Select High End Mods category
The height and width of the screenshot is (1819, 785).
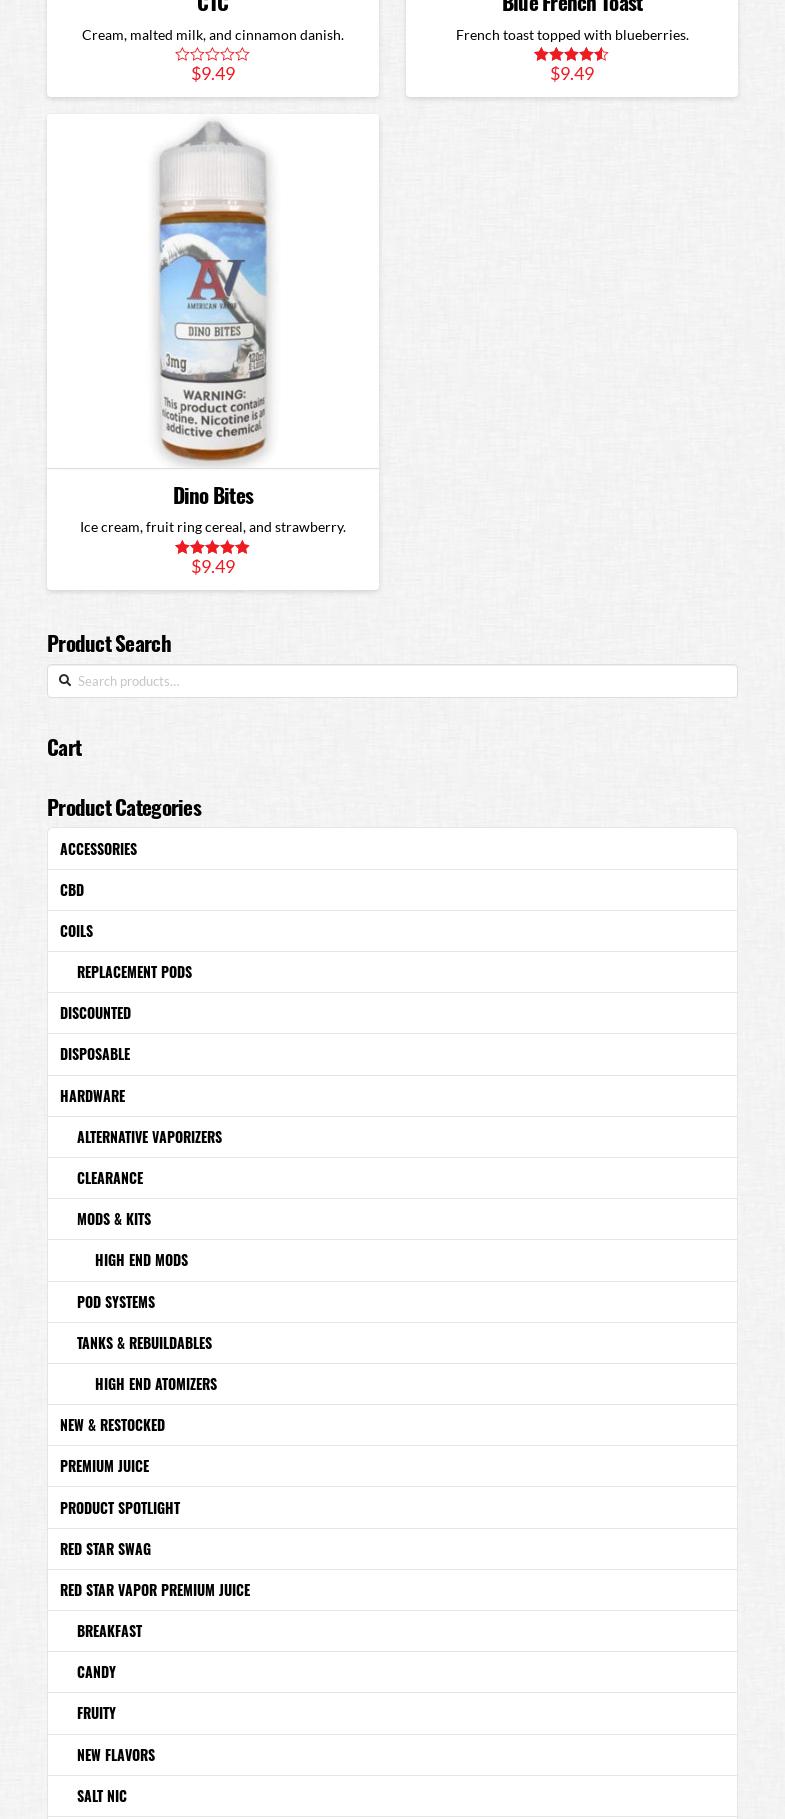(x=141, y=1259)
